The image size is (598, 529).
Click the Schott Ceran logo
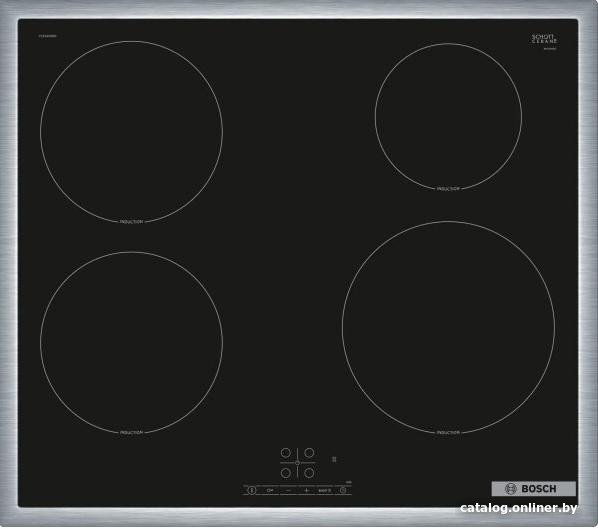[545, 40]
